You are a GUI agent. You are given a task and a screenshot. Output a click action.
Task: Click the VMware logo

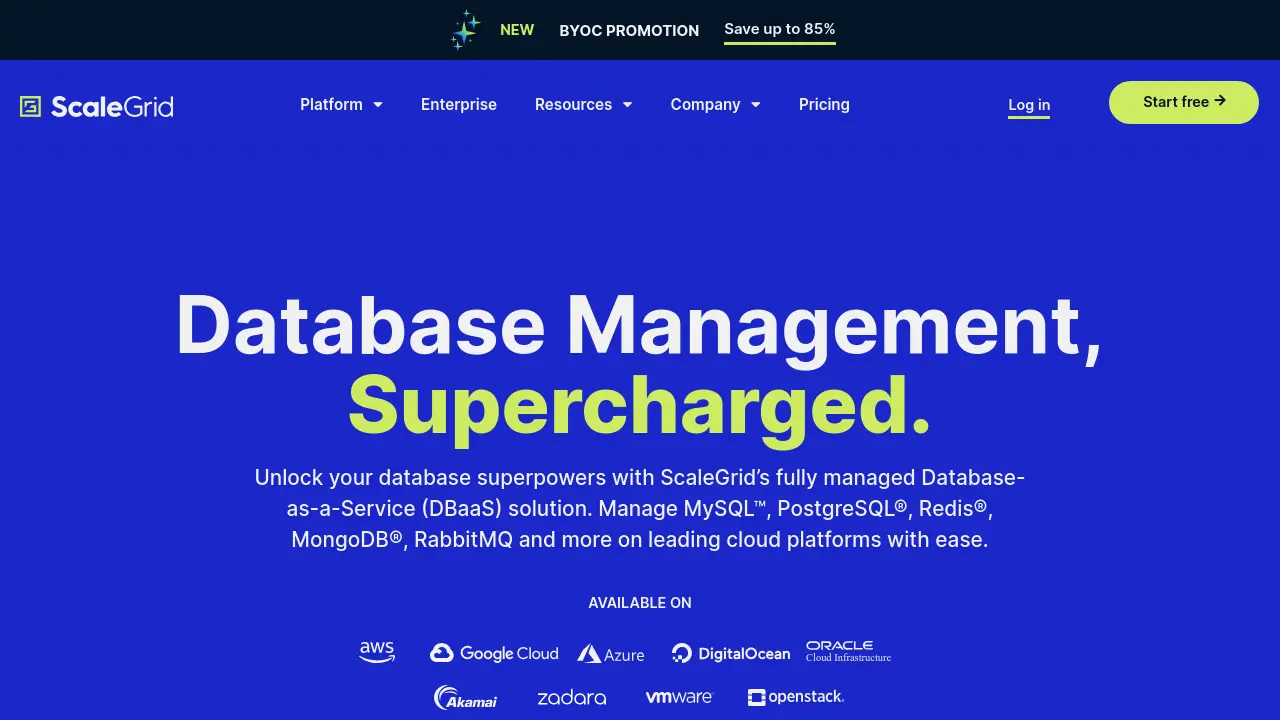(x=679, y=697)
